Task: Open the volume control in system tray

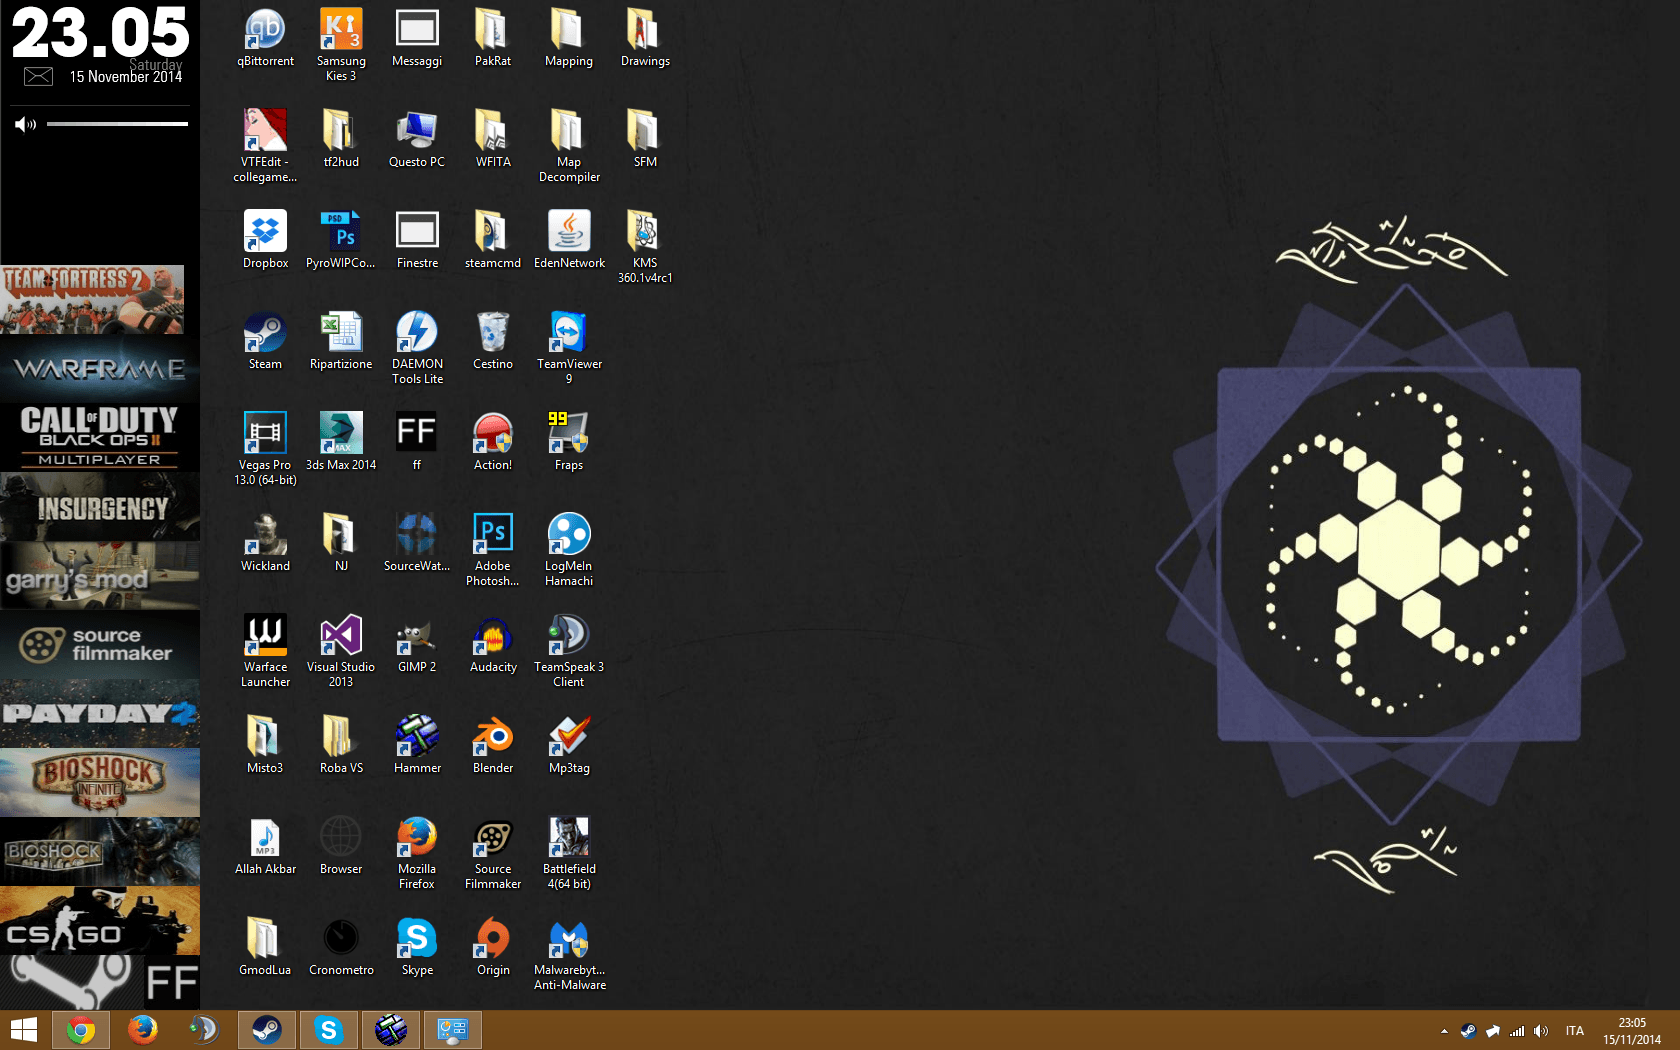Action: [1540, 1030]
